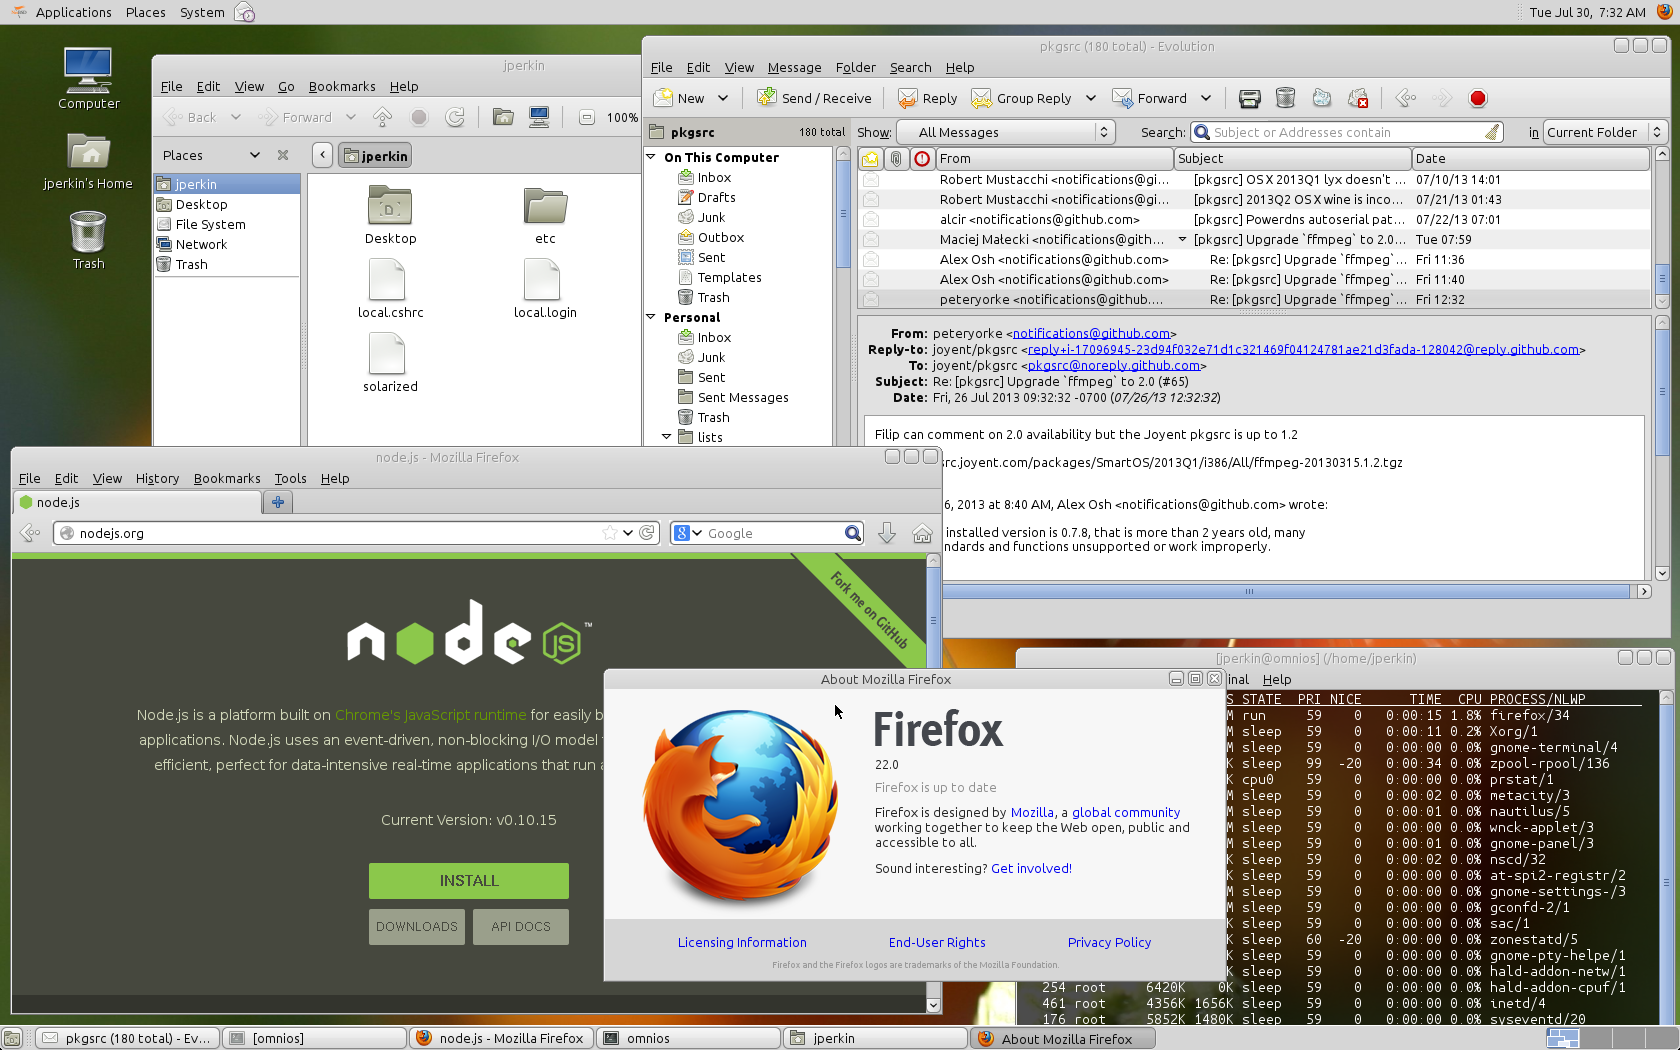Close the Places side pane in file manager
Screen dimensions: 1680x1050
coord(283,155)
